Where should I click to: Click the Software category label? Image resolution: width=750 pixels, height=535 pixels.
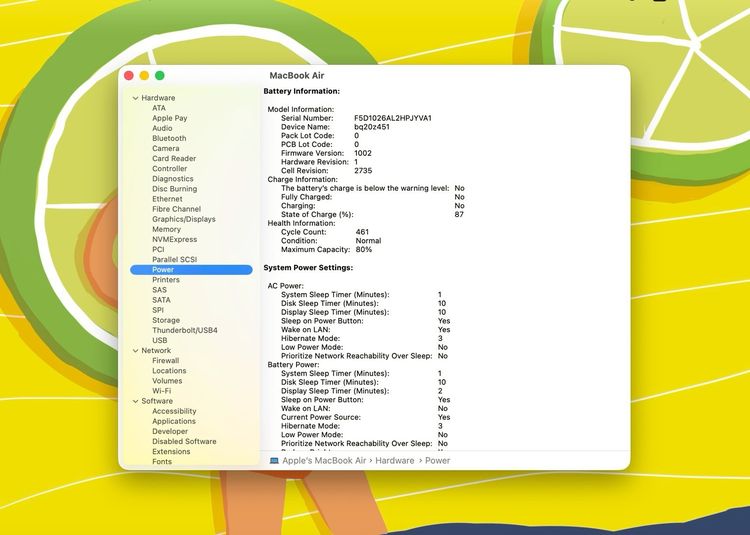point(157,401)
